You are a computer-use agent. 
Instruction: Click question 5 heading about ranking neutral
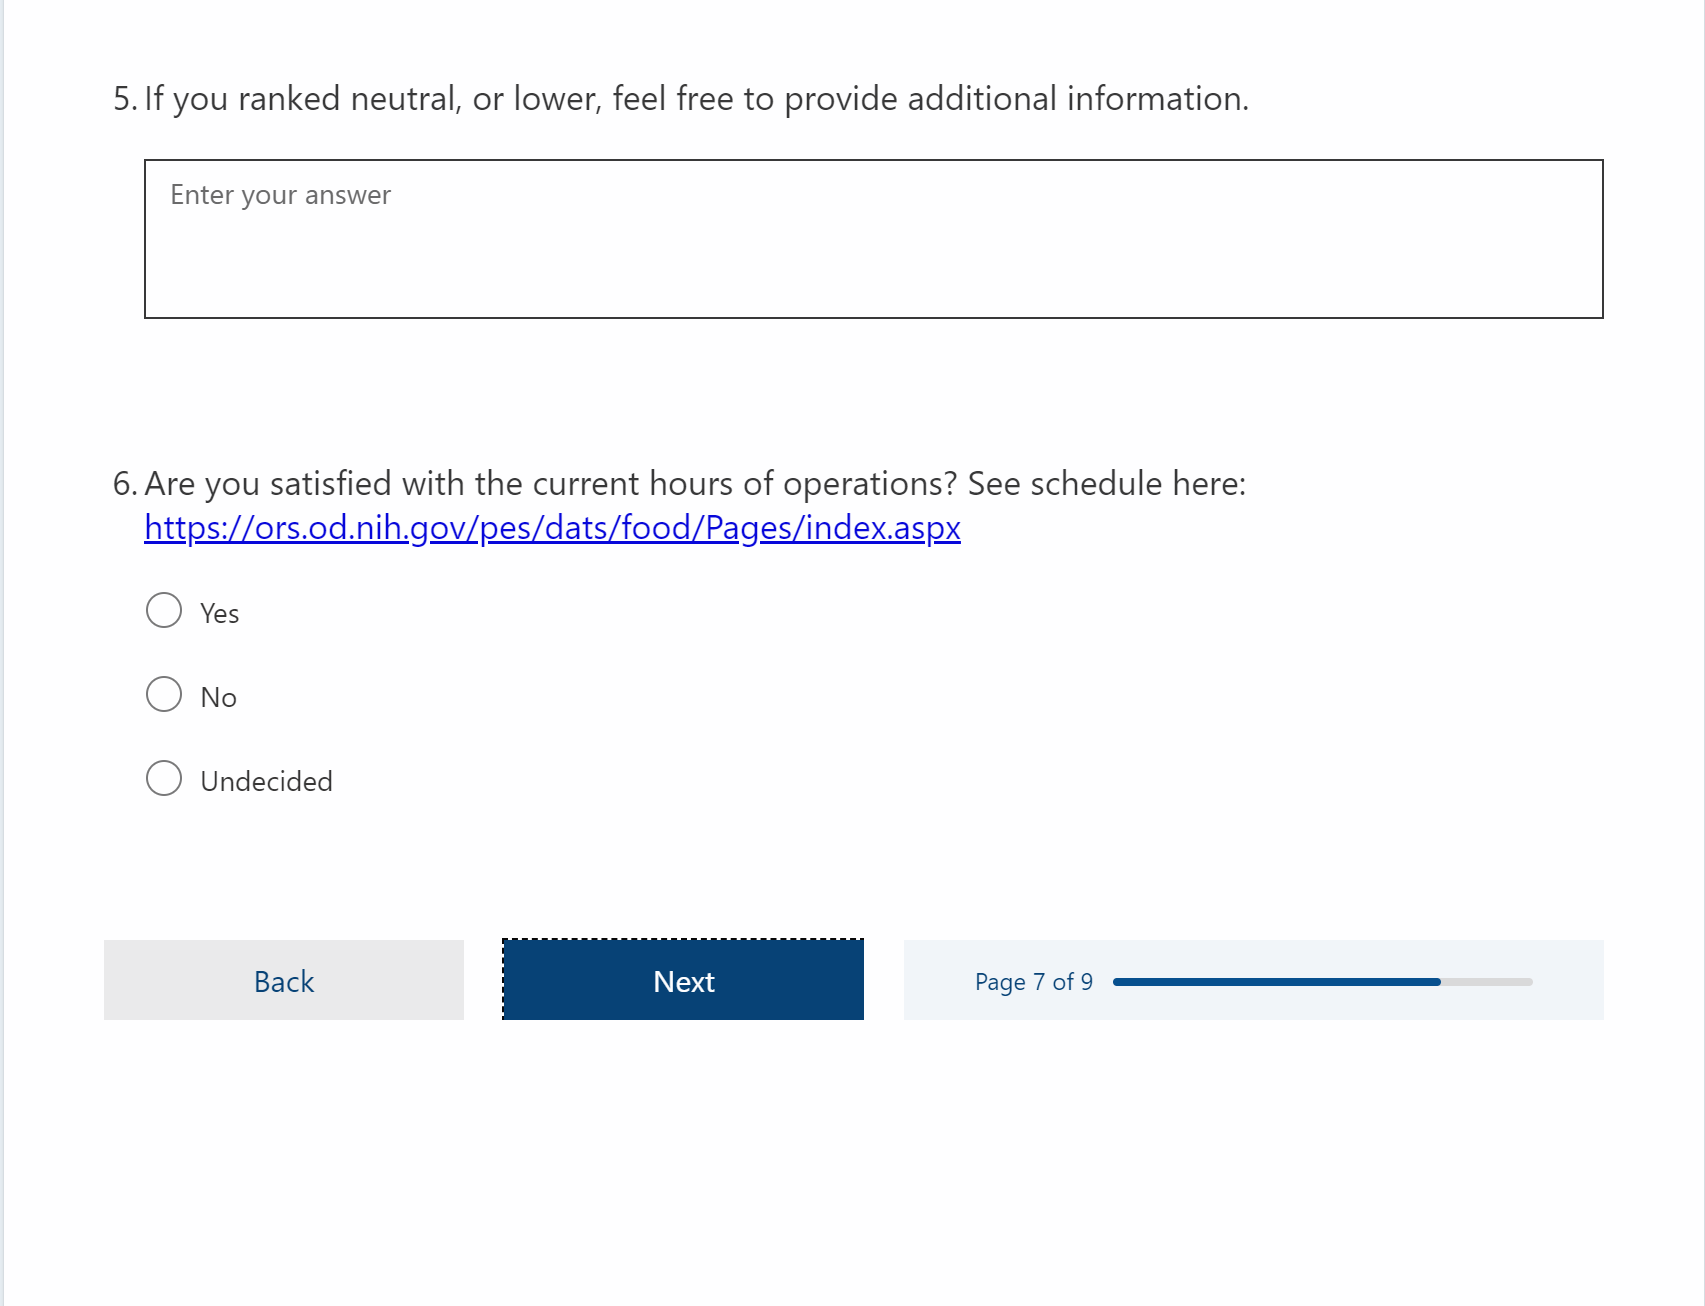pyautogui.click(x=696, y=99)
